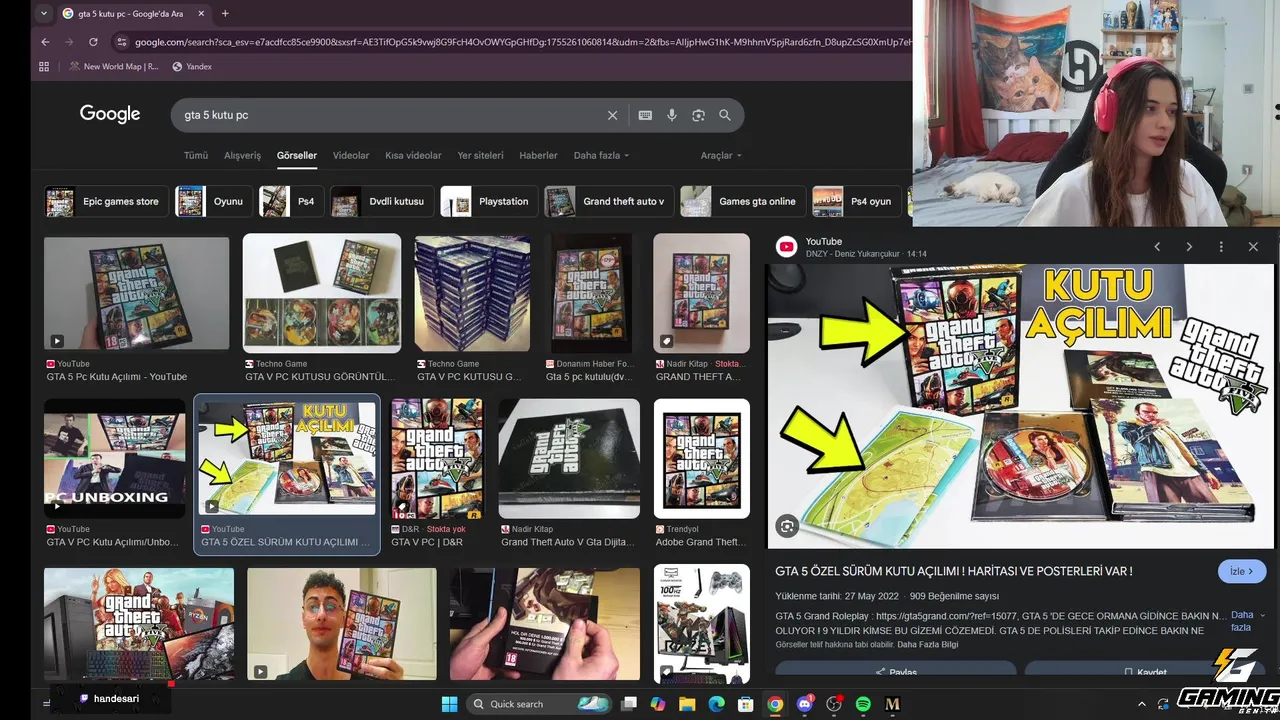The height and width of the screenshot is (720, 1280).
Task: Open Task View on taskbar
Action: coord(629,704)
